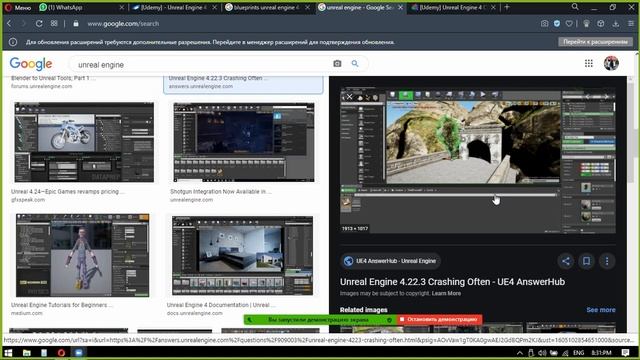Click the address bar URL

[123, 24]
